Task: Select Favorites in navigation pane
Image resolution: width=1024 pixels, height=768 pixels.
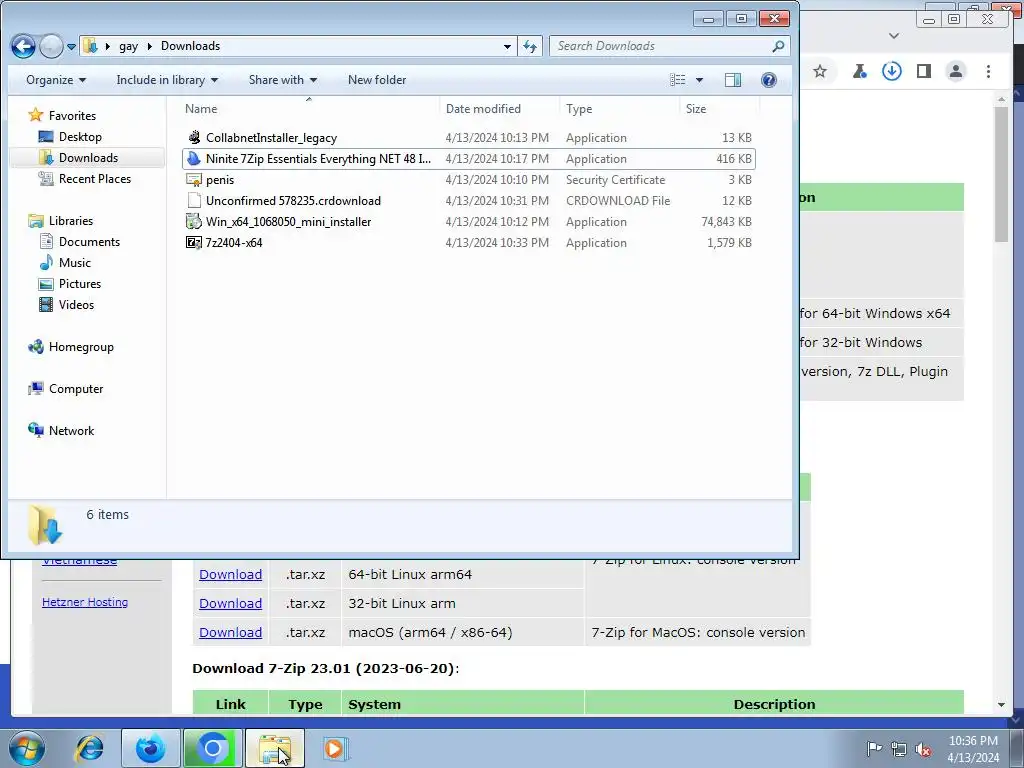Action: click(72, 116)
